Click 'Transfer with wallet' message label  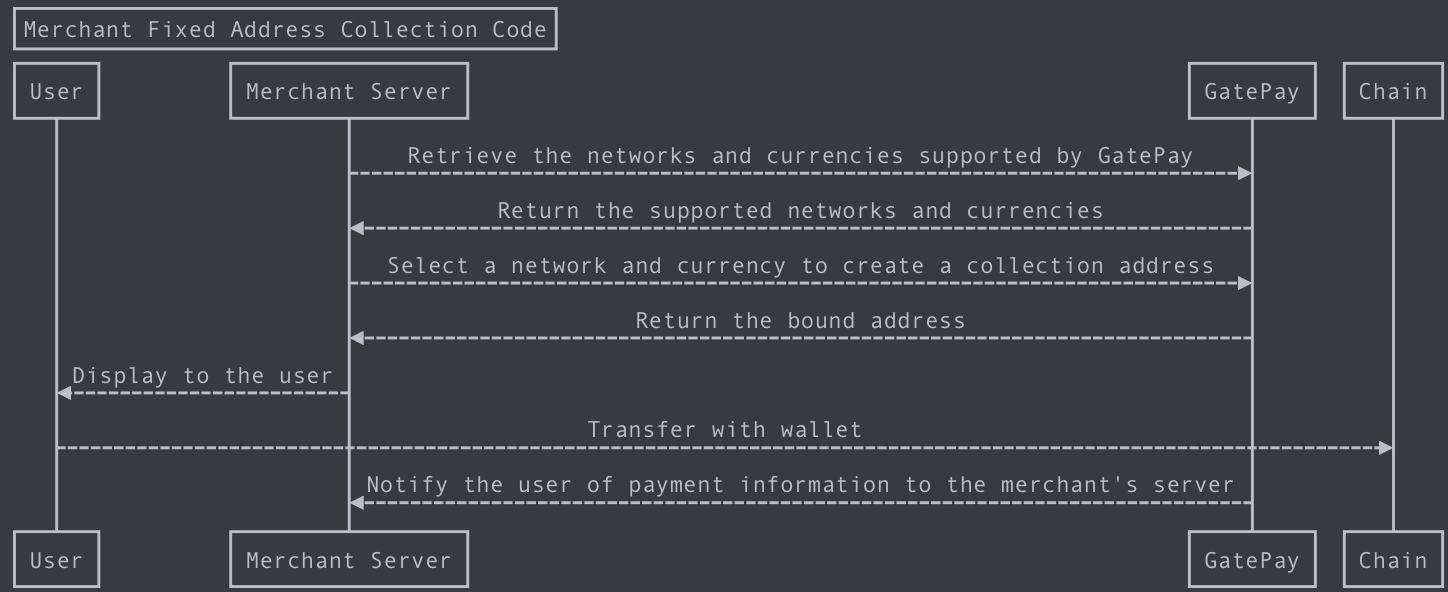[x=724, y=429]
